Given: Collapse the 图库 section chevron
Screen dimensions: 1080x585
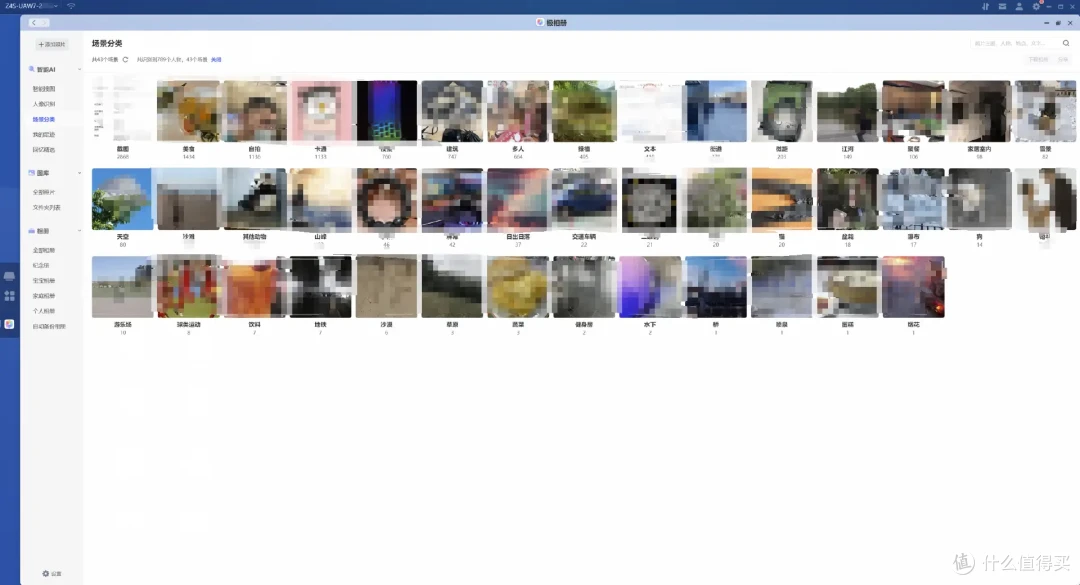Looking at the screenshot, I should click(x=79, y=173).
